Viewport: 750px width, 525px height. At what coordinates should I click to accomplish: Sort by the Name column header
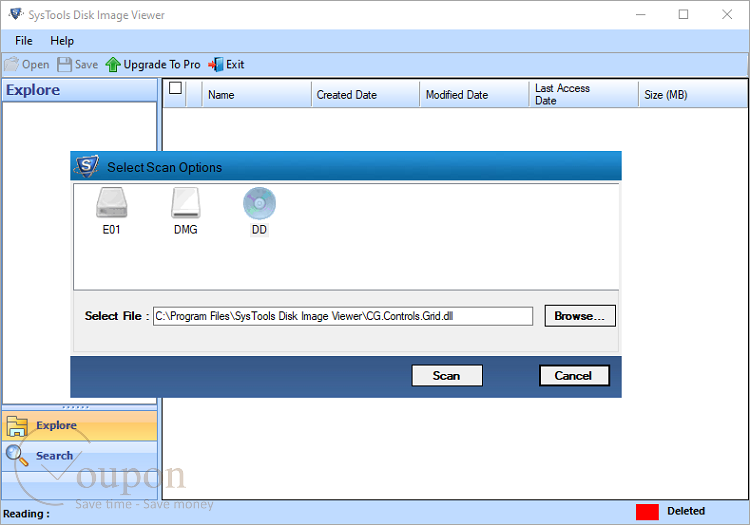click(257, 95)
